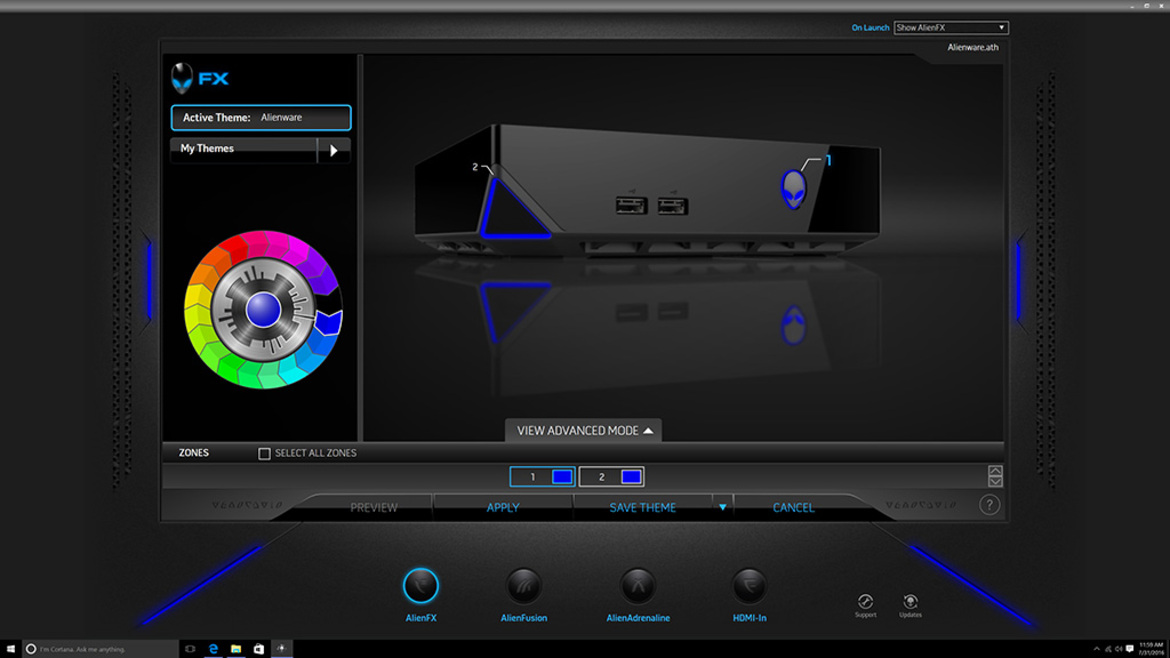Expand the My Themes arrow
The width and height of the screenshot is (1170, 658).
334,150
